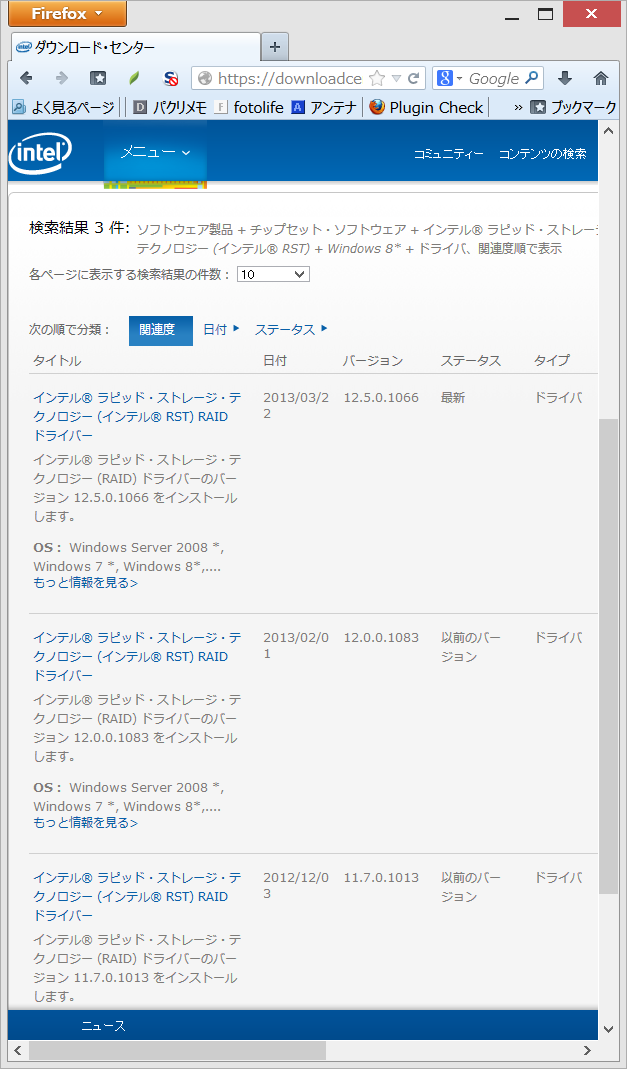Click the vertical scrollbar down arrow
The width and height of the screenshot is (627, 1069).
[x=608, y=1028]
